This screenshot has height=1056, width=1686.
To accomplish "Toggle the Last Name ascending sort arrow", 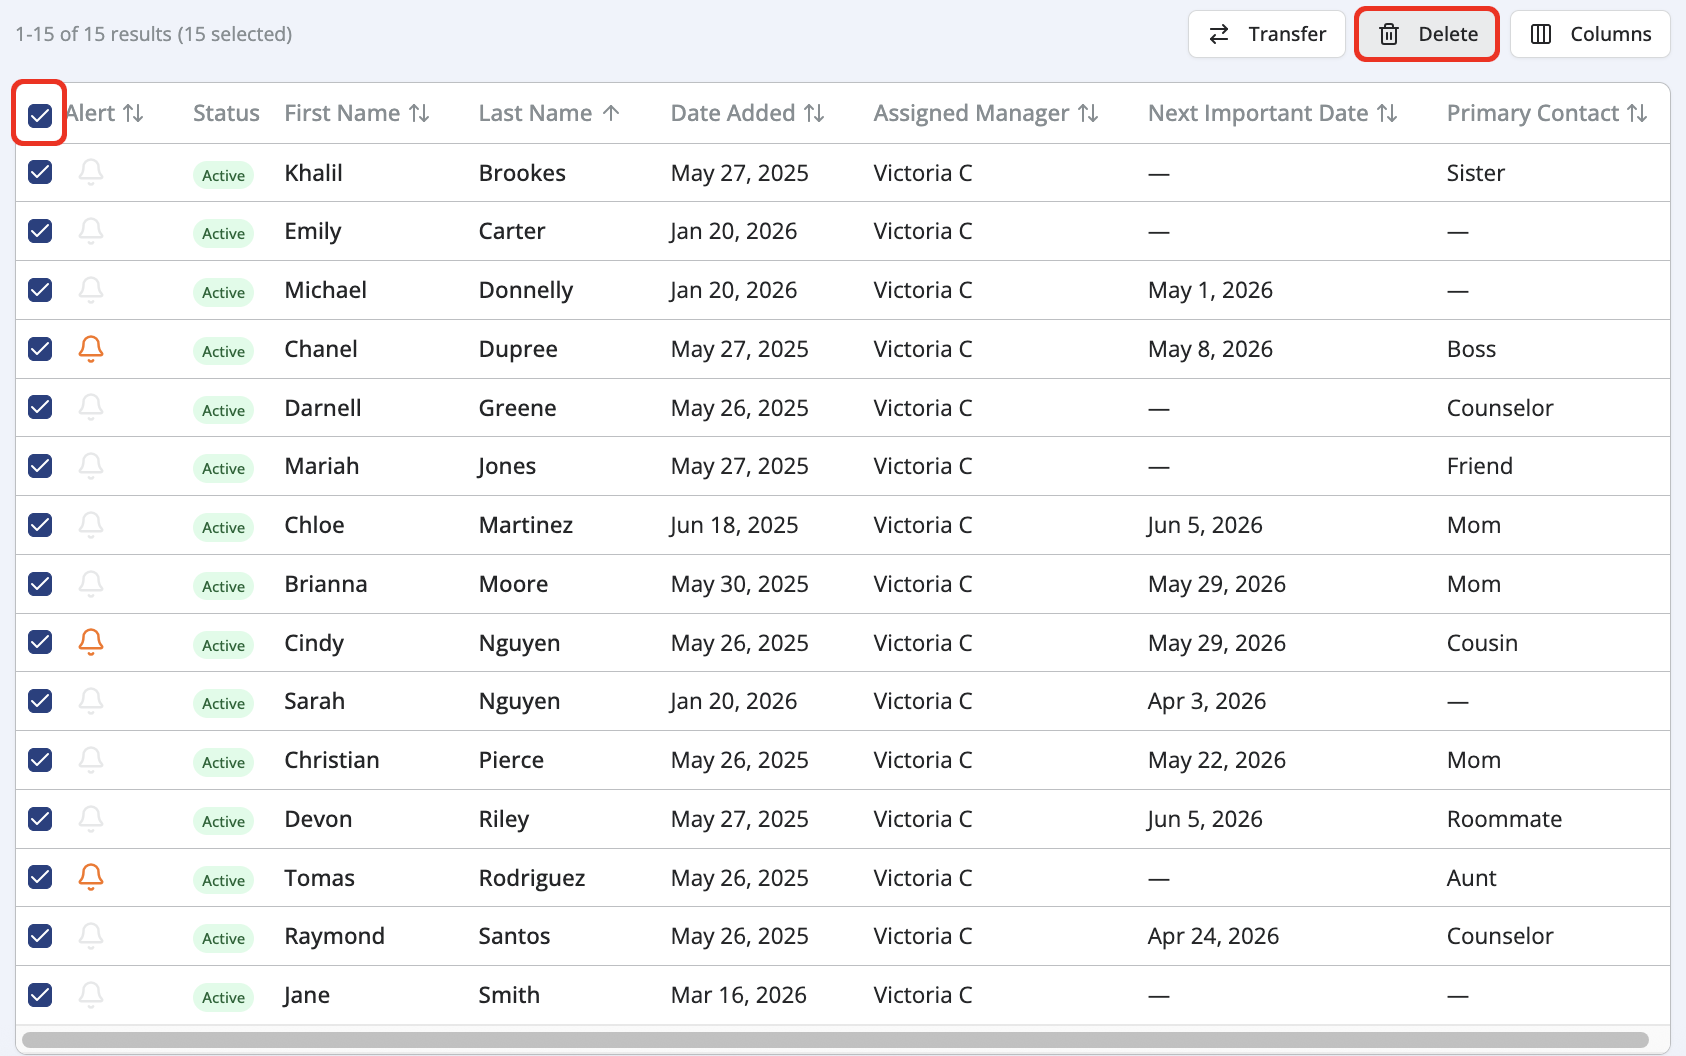I will point(611,113).
